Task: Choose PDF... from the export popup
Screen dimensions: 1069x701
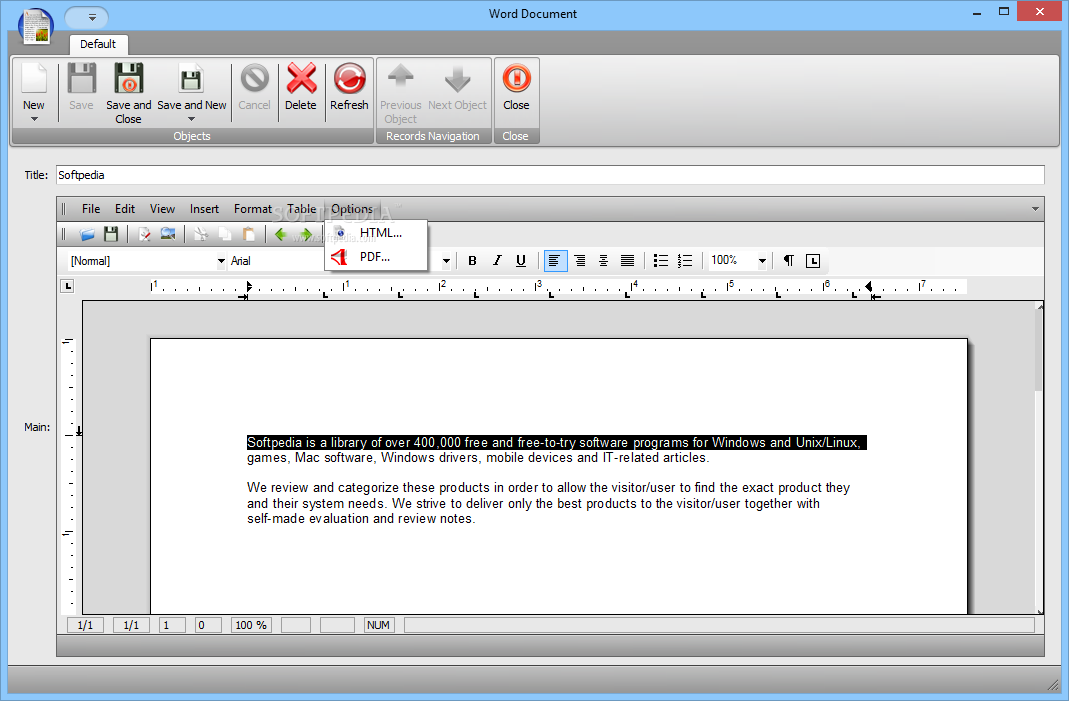Action: (x=376, y=257)
